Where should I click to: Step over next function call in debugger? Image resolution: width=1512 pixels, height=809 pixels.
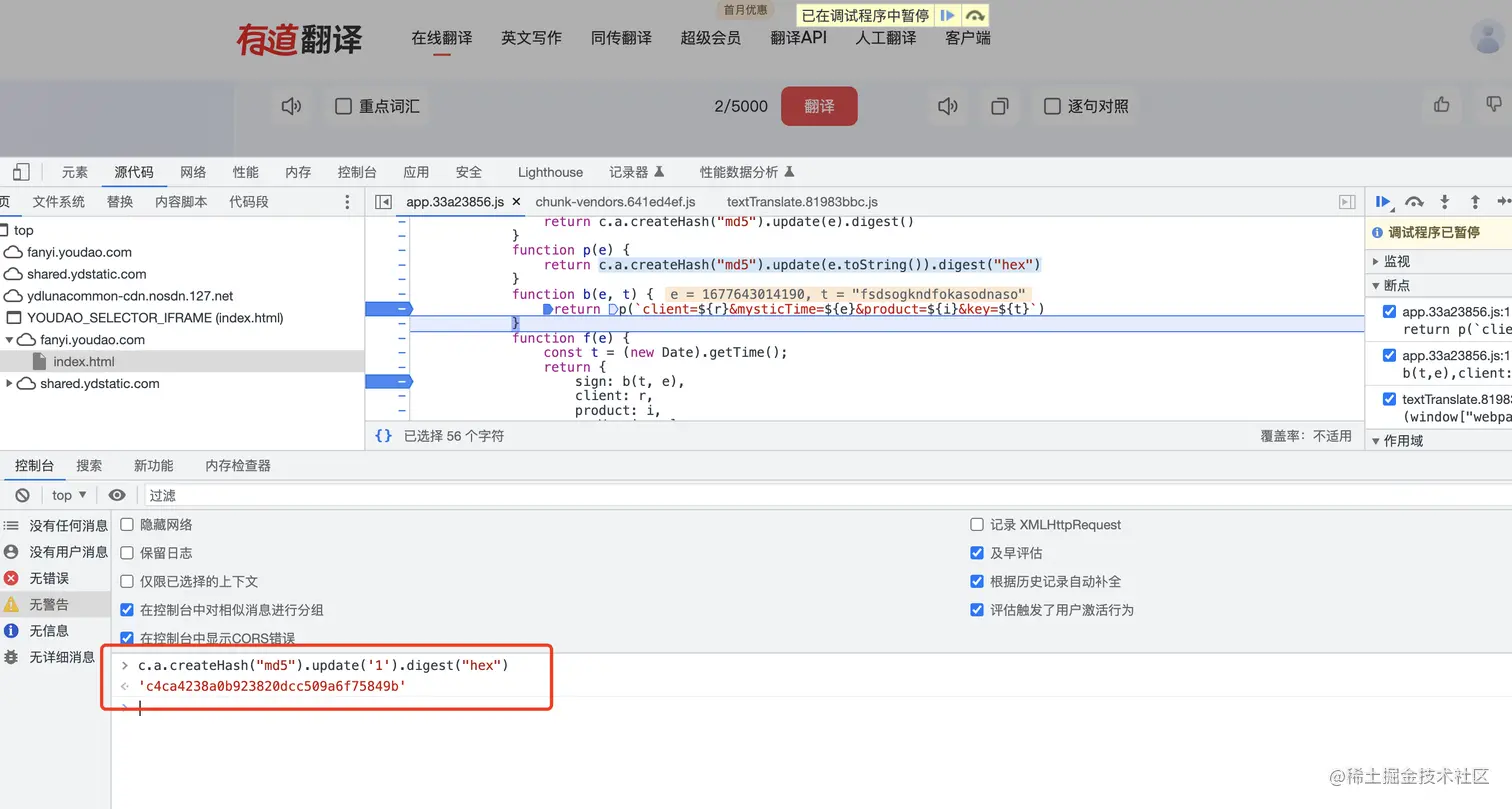point(1414,202)
